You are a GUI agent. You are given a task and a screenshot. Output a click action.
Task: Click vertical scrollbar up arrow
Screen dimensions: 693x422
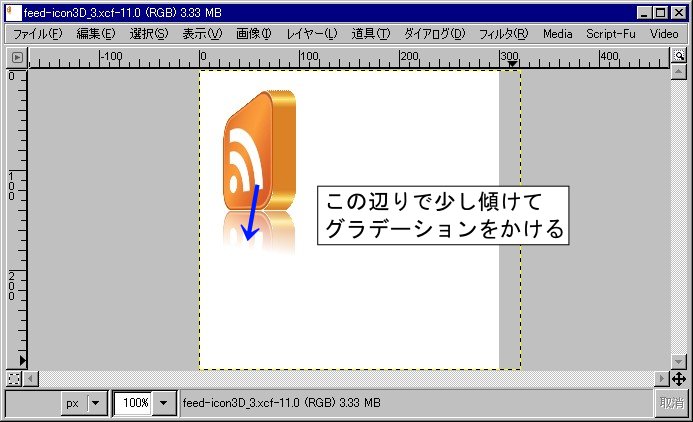[x=678, y=72]
